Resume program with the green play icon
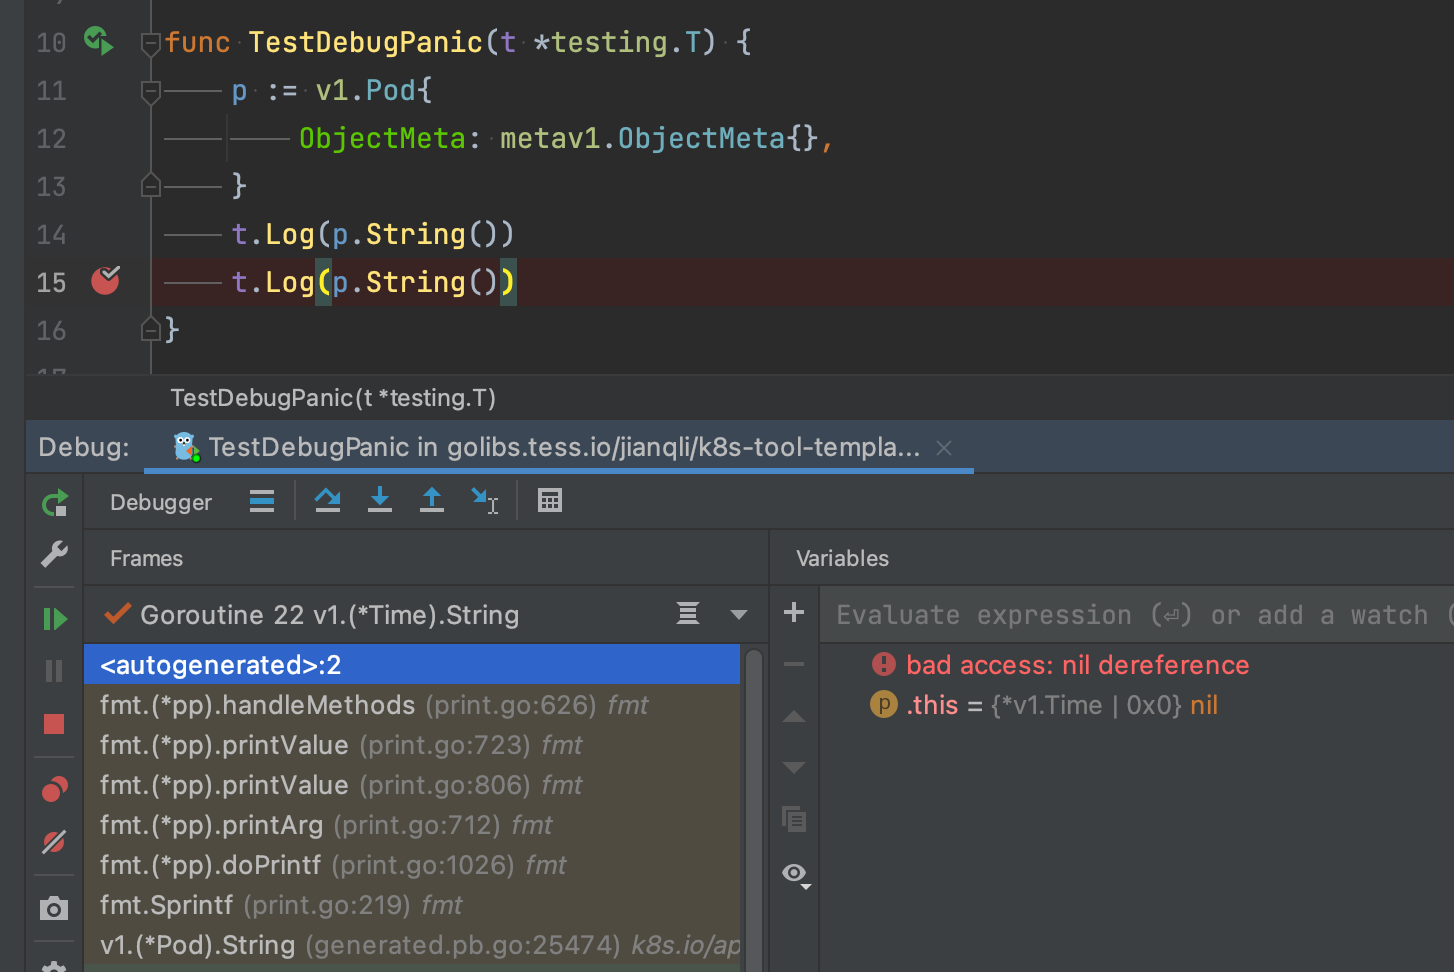 [55, 619]
